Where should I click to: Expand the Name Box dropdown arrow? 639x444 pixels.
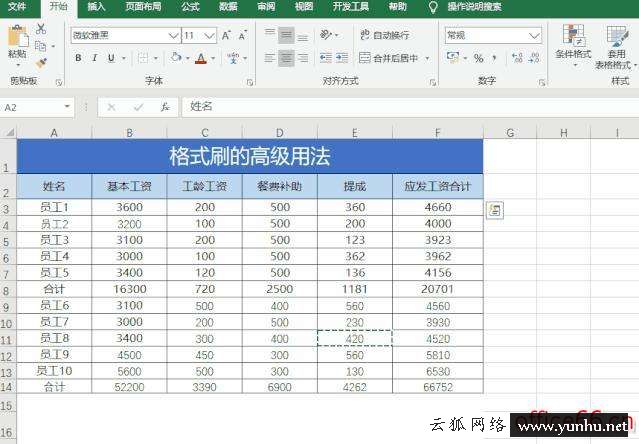[67, 107]
